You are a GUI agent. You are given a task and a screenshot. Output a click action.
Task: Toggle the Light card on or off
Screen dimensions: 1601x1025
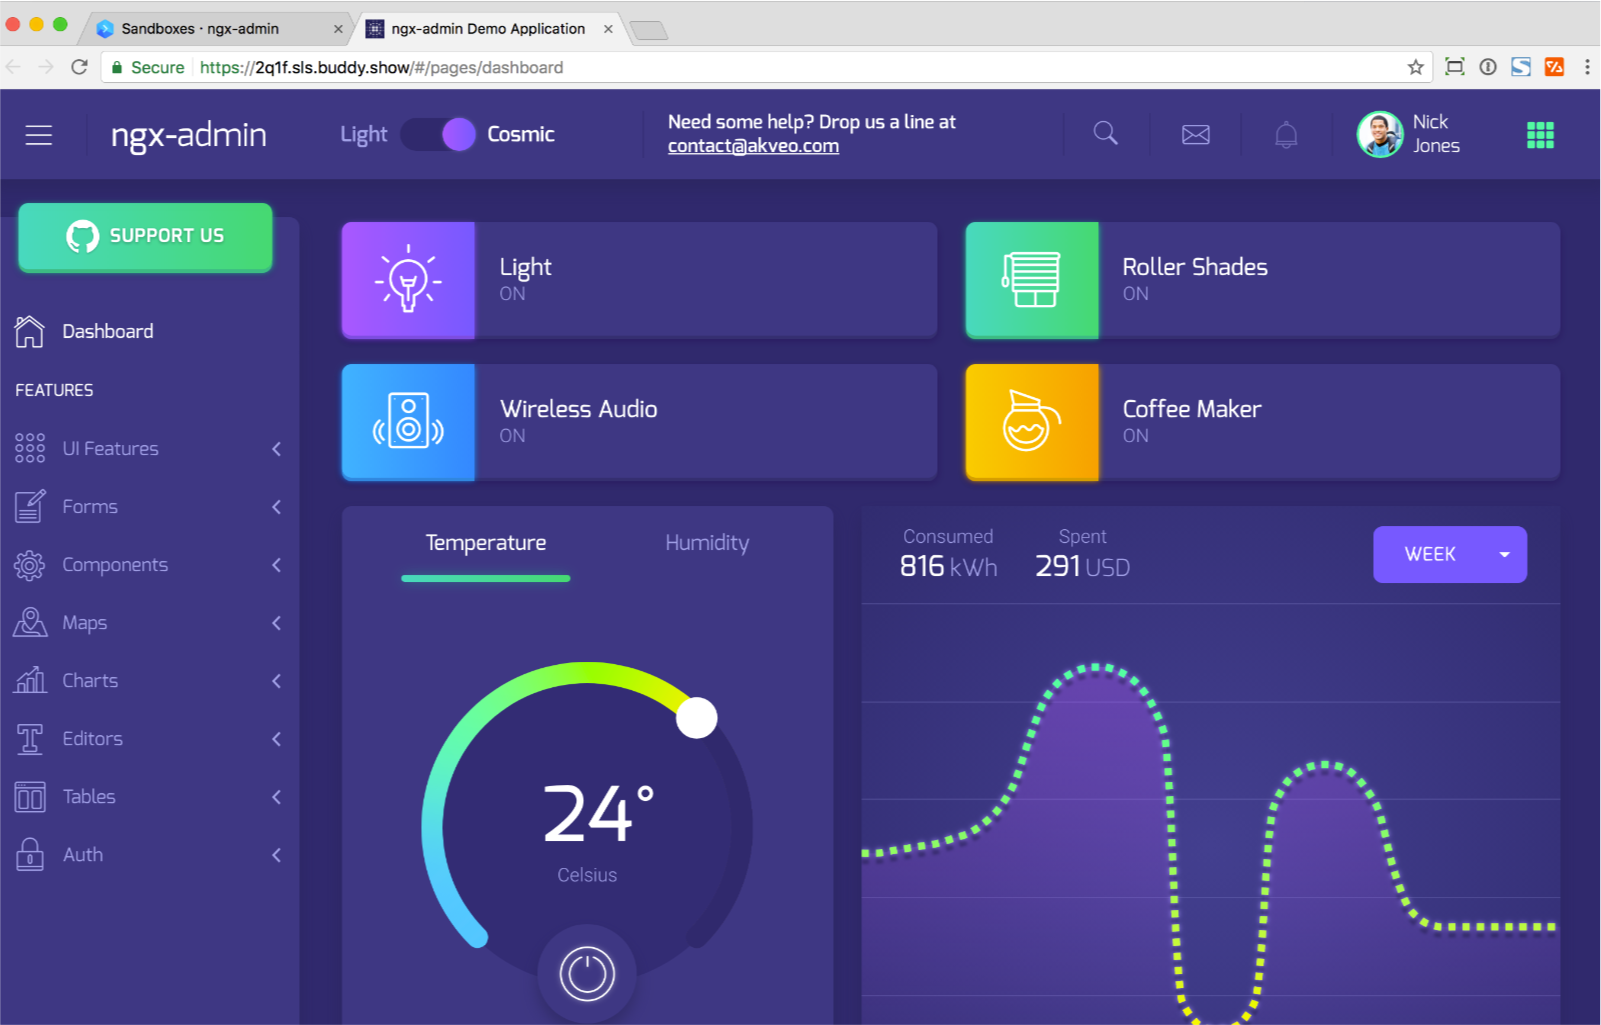(639, 280)
